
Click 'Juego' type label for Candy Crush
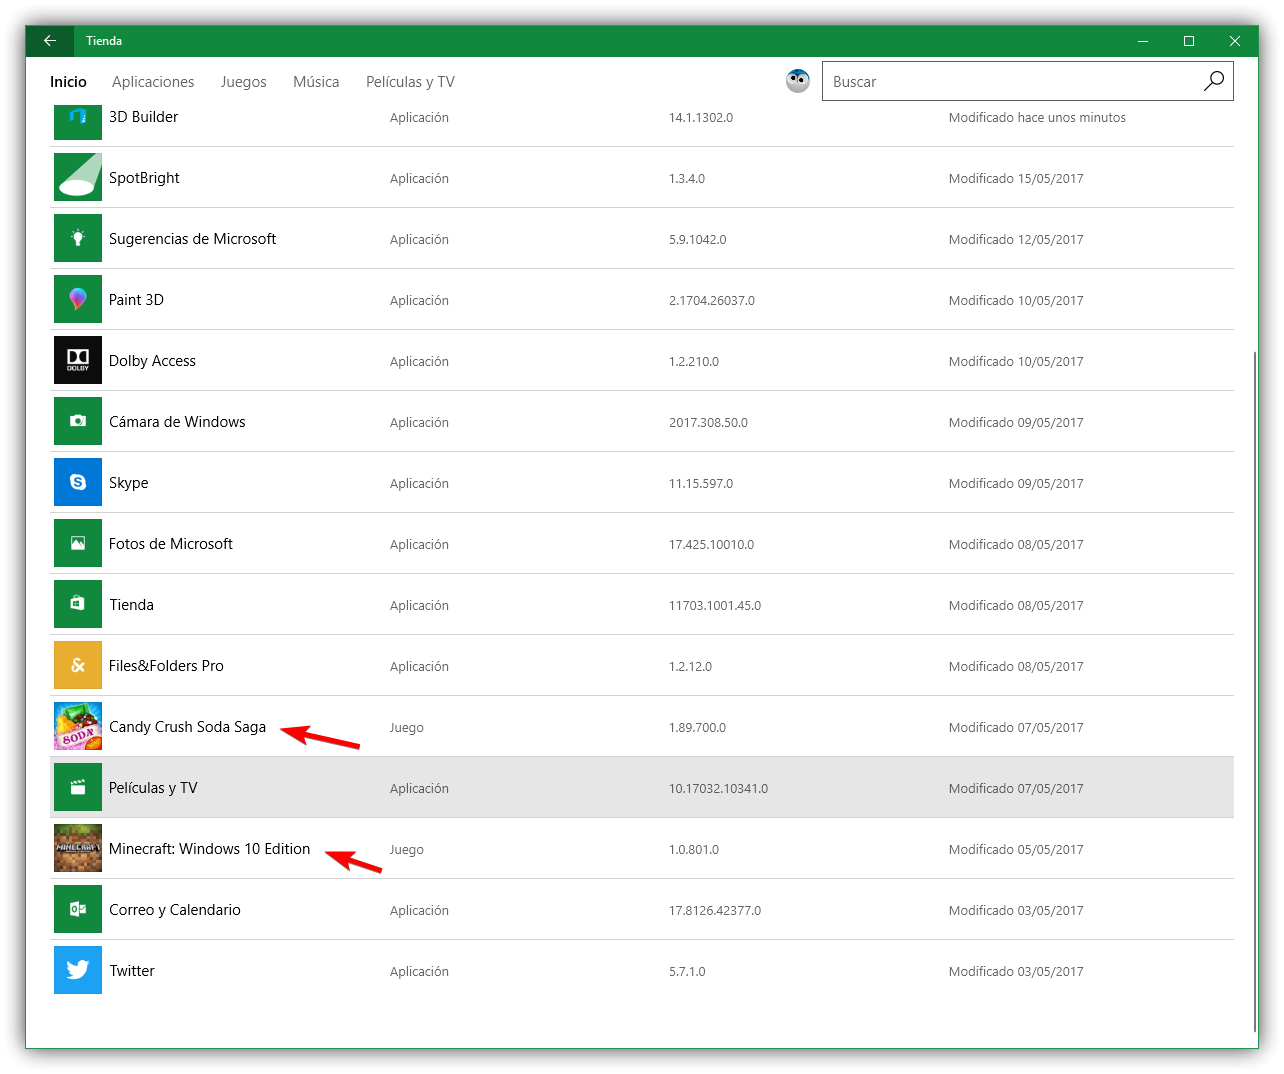[407, 728]
